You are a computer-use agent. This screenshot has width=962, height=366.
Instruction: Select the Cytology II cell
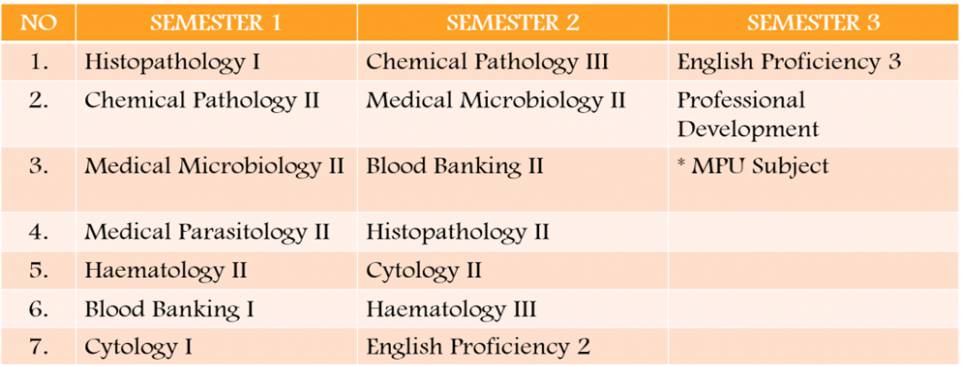click(512, 270)
